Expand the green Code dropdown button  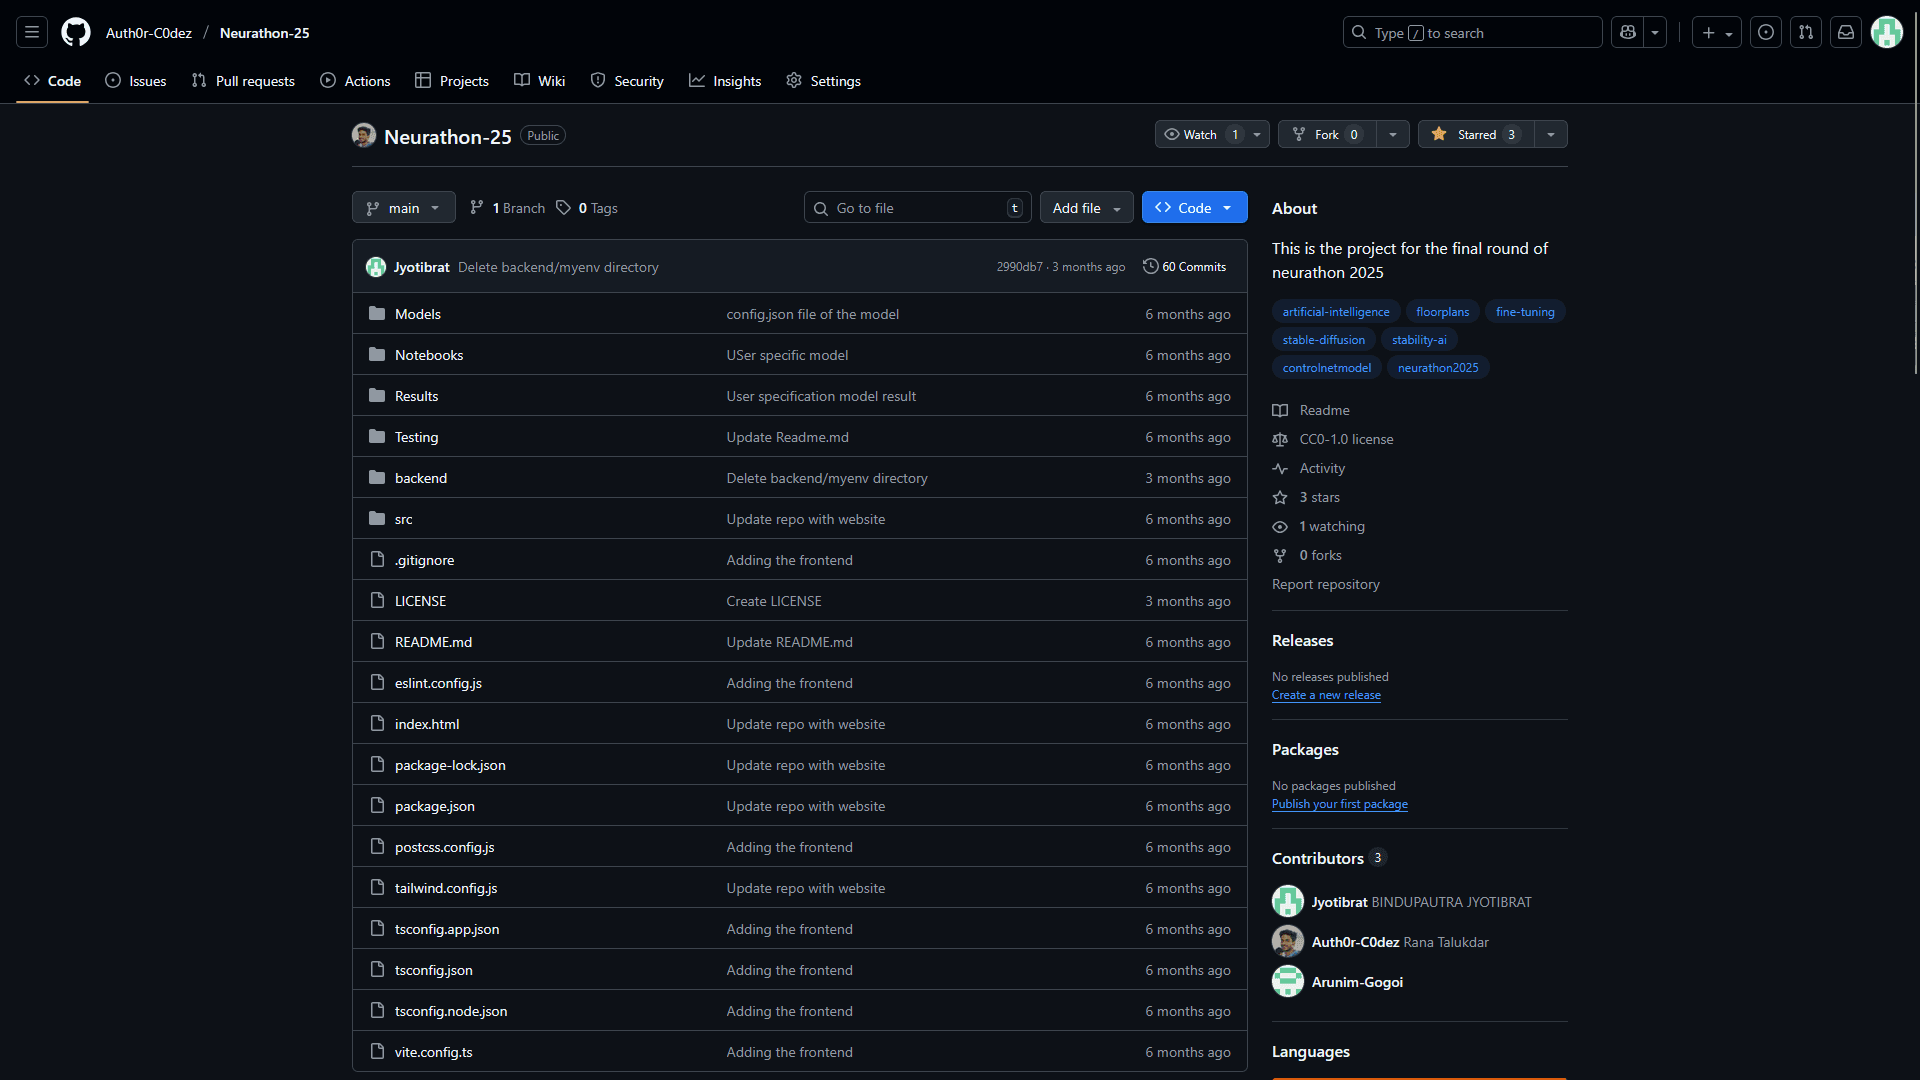[1194, 208]
